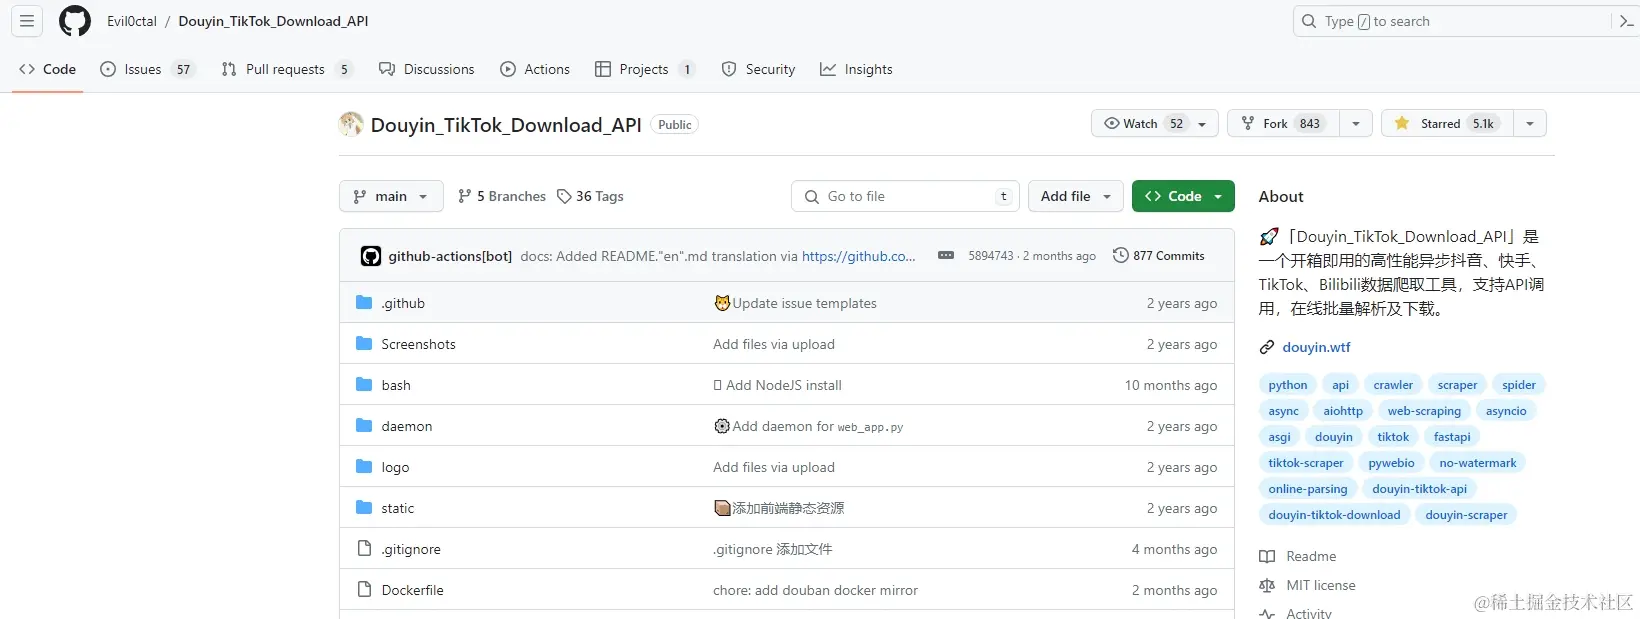Click the repository owner avatar
Screen dimensions: 1640x619
351,124
